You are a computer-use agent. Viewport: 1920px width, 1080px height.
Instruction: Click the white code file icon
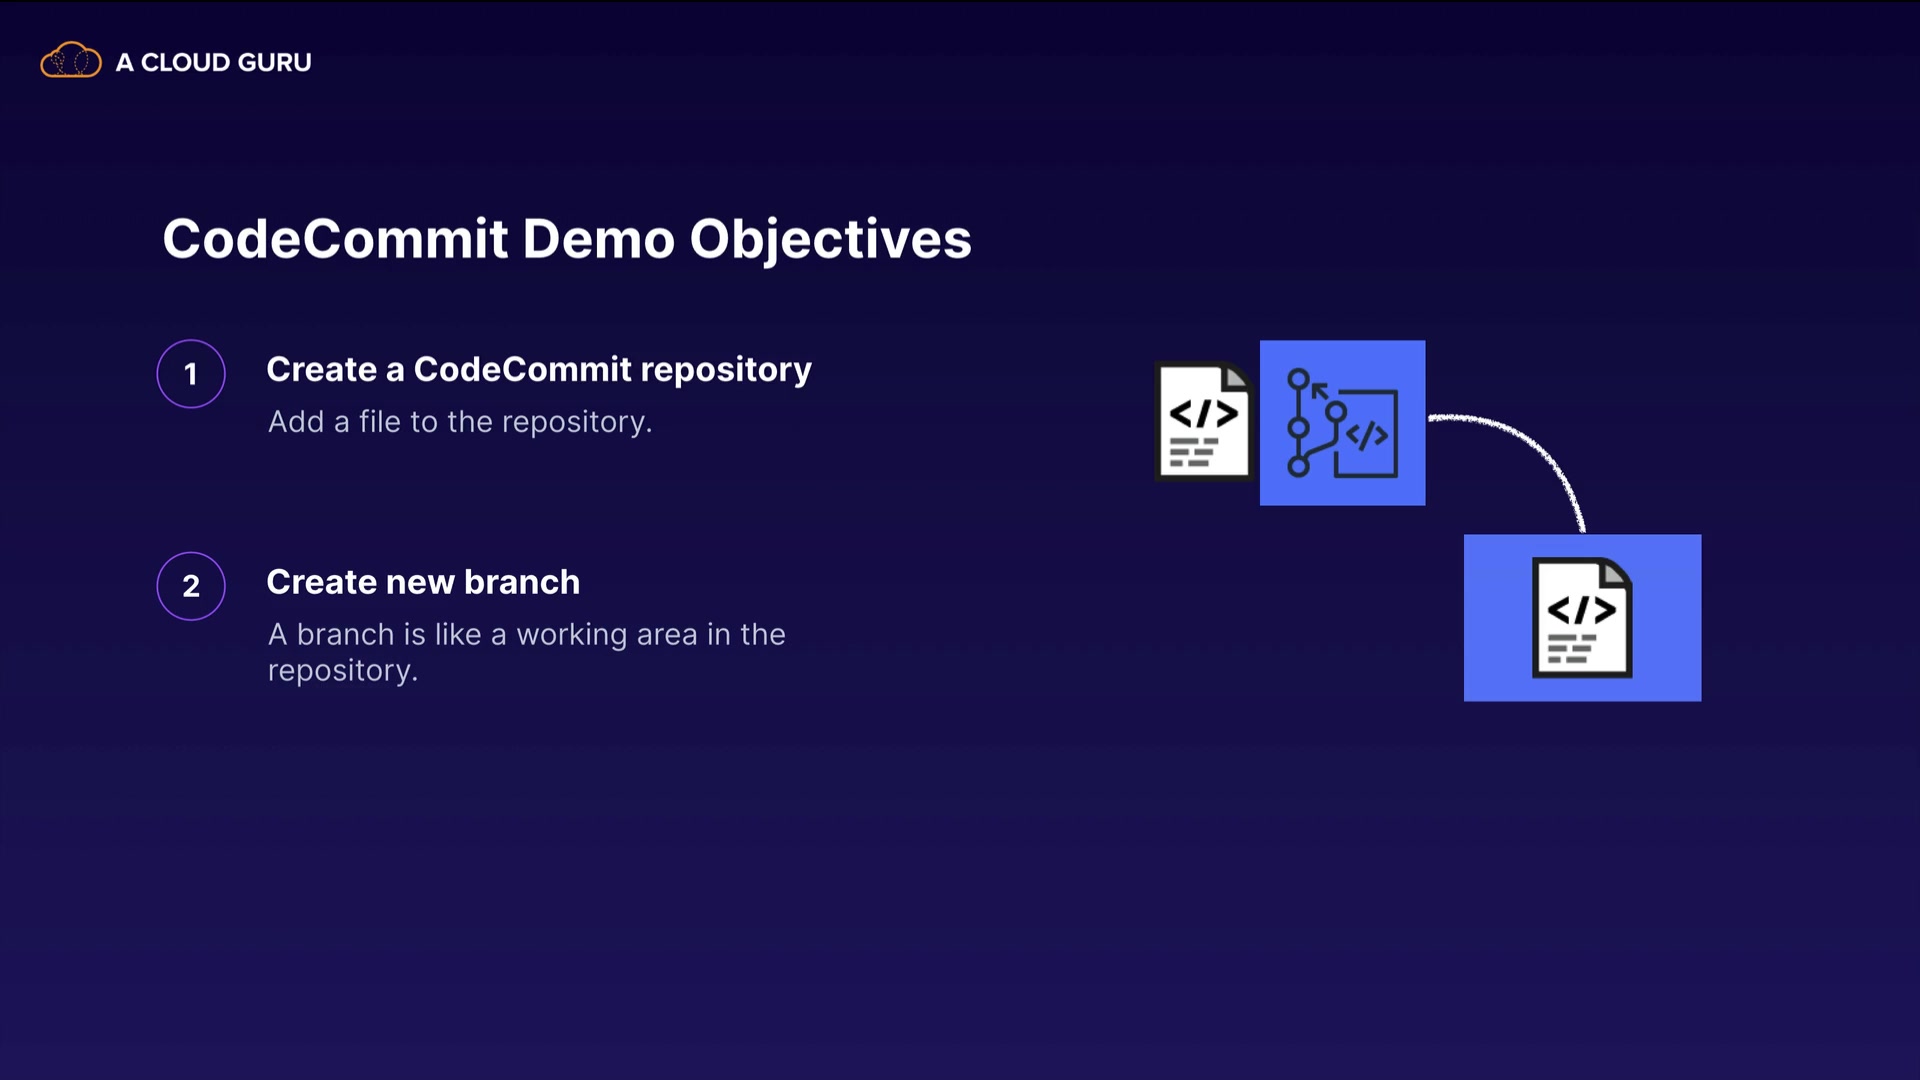1204,421
